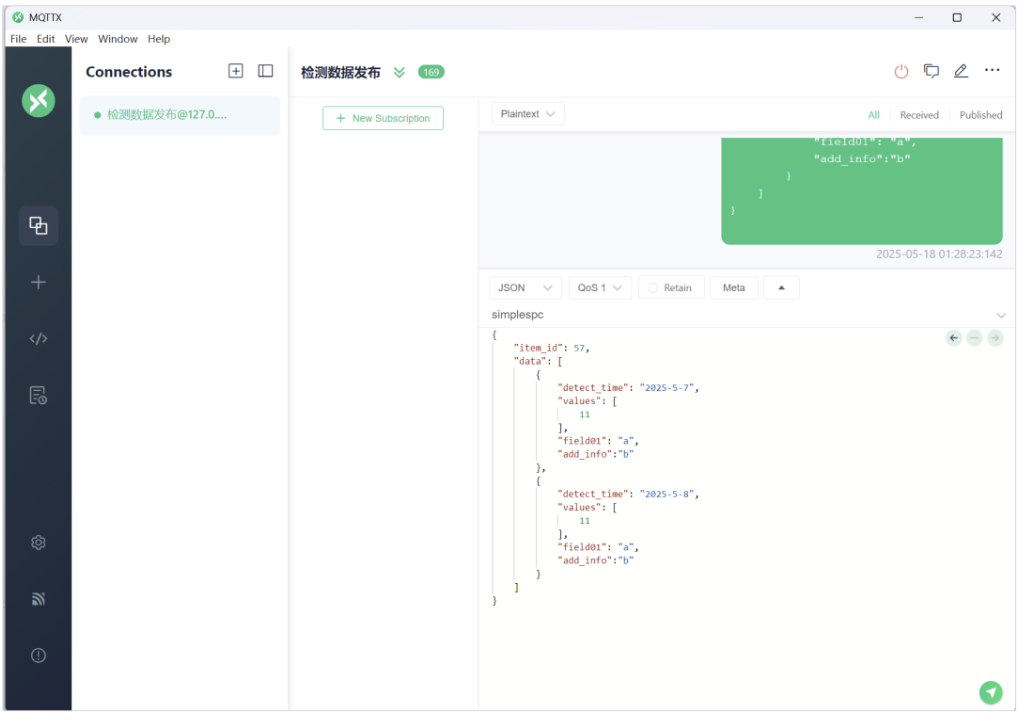Viewport: 1026px width, 721px height.
Task: Click the New Subscription button
Action: (383, 118)
